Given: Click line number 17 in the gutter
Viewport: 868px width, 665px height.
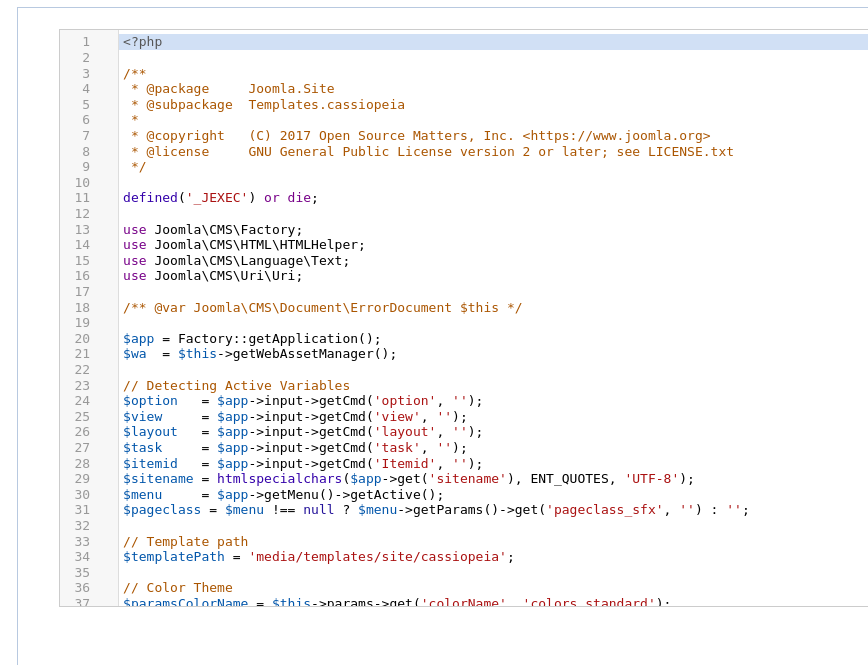Looking at the screenshot, I should pos(82,292).
